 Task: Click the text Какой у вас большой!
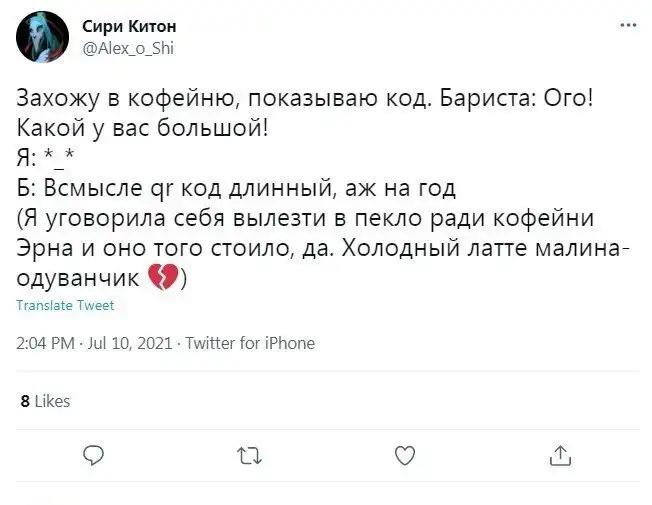pyautogui.click(x=142, y=128)
